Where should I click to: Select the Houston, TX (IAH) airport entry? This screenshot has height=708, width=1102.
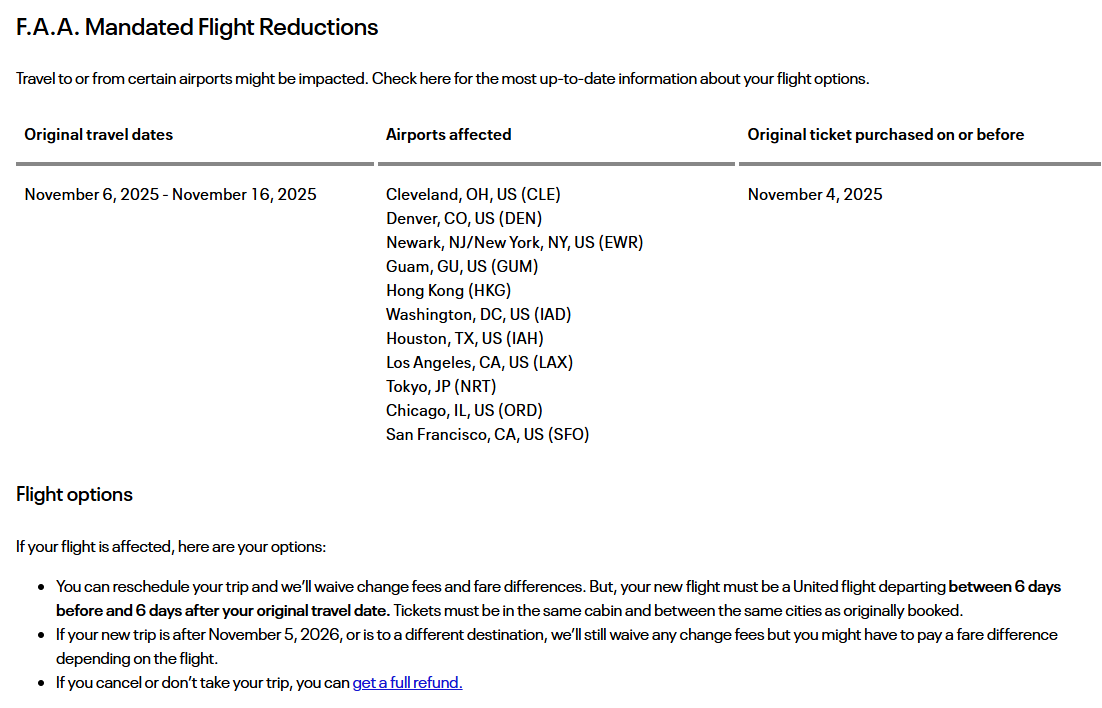click(x=465, y=339)
